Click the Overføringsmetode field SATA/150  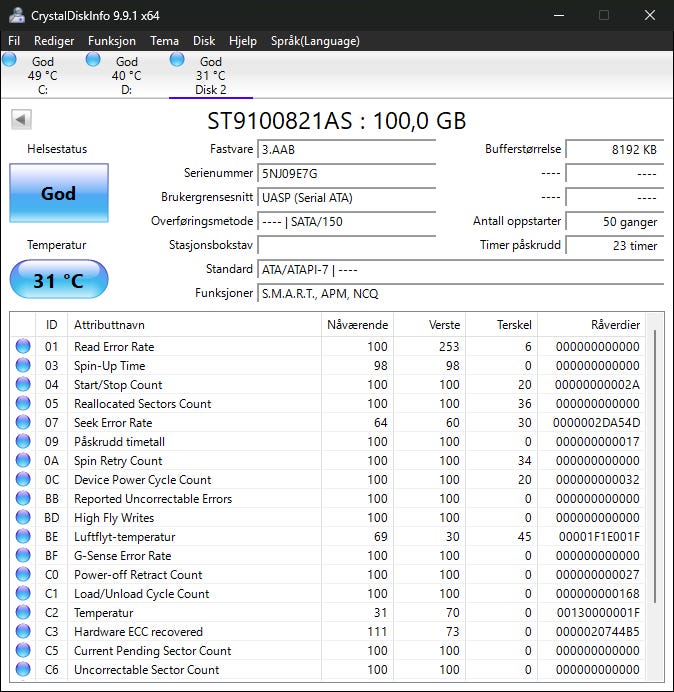(346, 221)
